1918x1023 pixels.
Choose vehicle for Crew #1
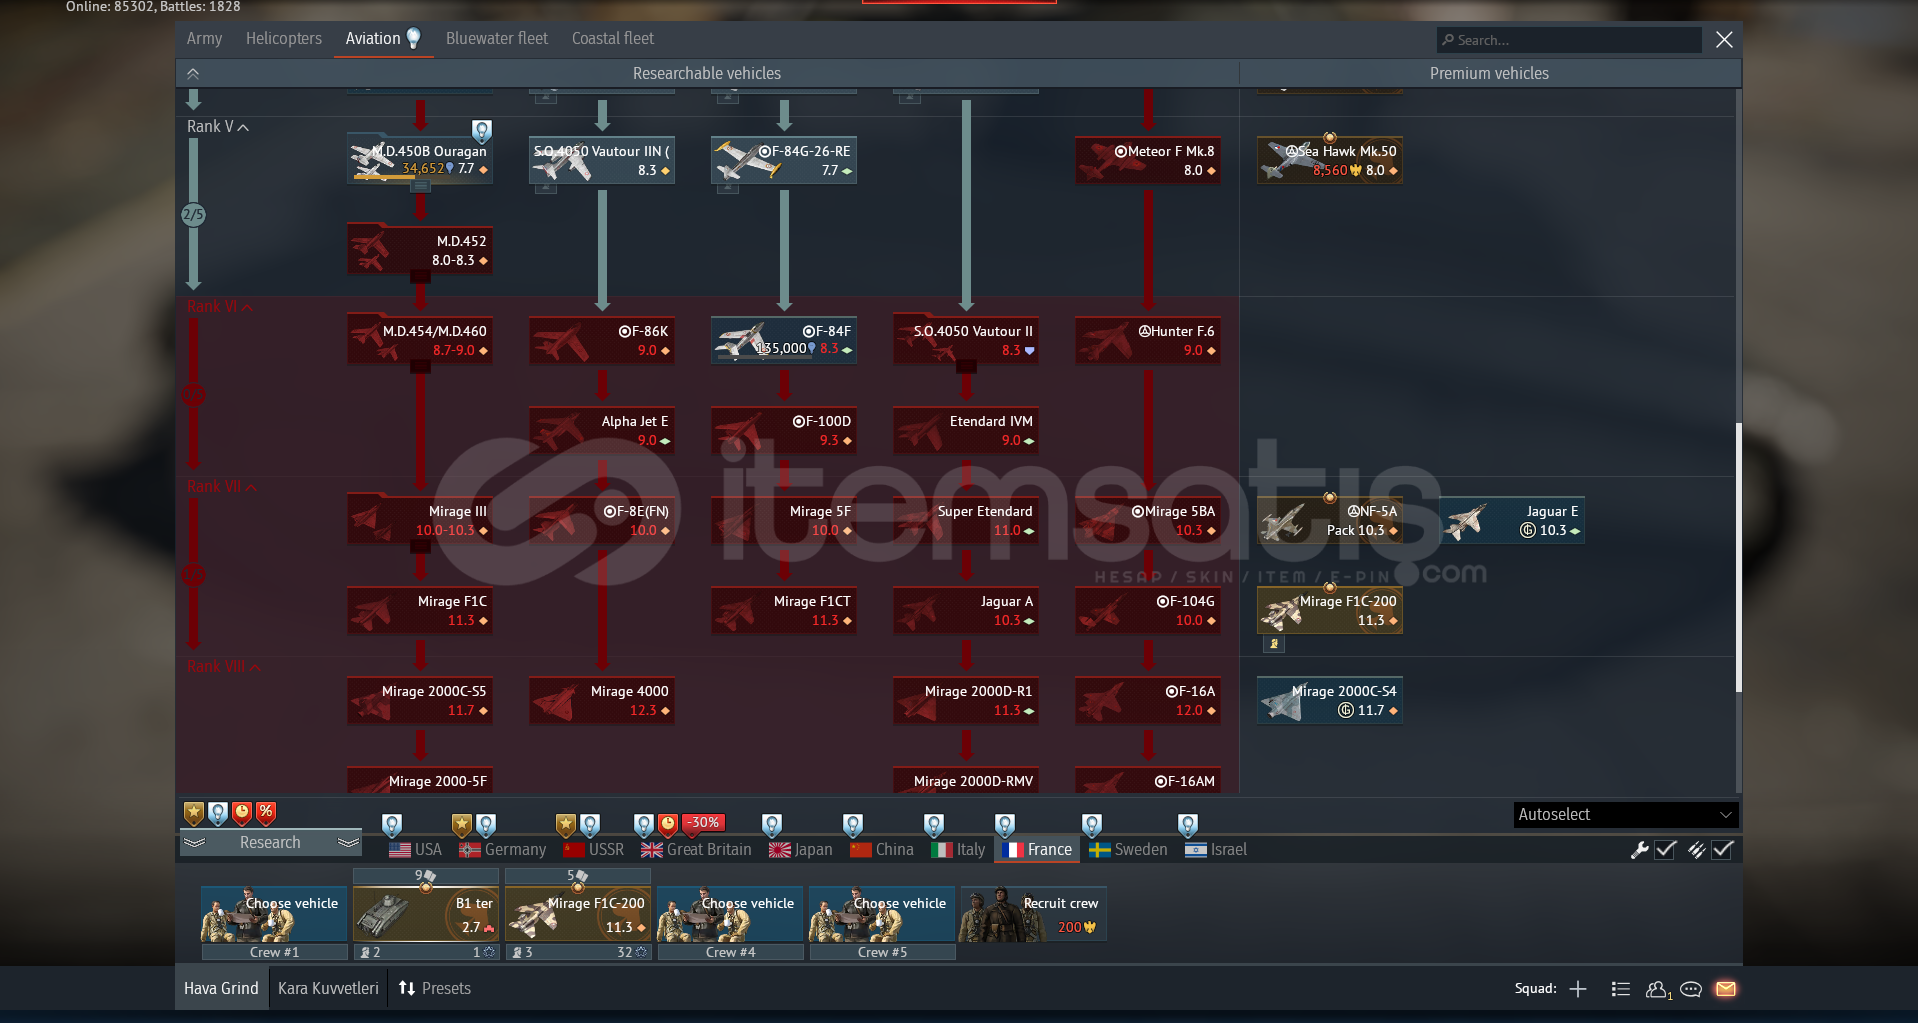(274, 914)
